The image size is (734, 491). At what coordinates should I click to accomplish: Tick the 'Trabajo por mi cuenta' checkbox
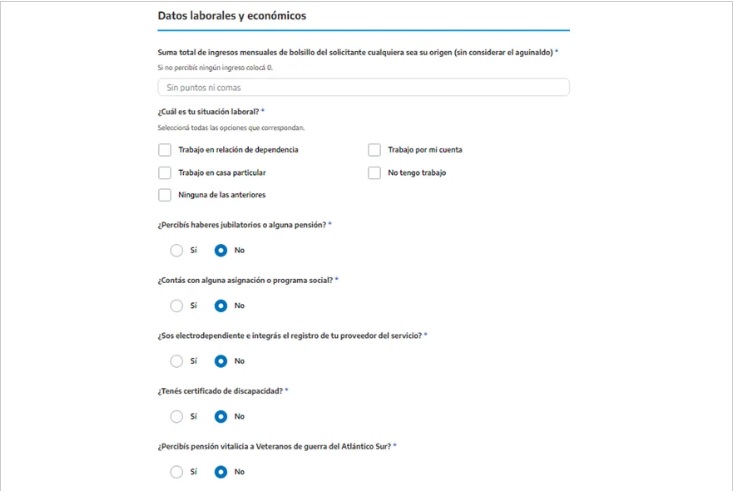[x=375, y=150]
